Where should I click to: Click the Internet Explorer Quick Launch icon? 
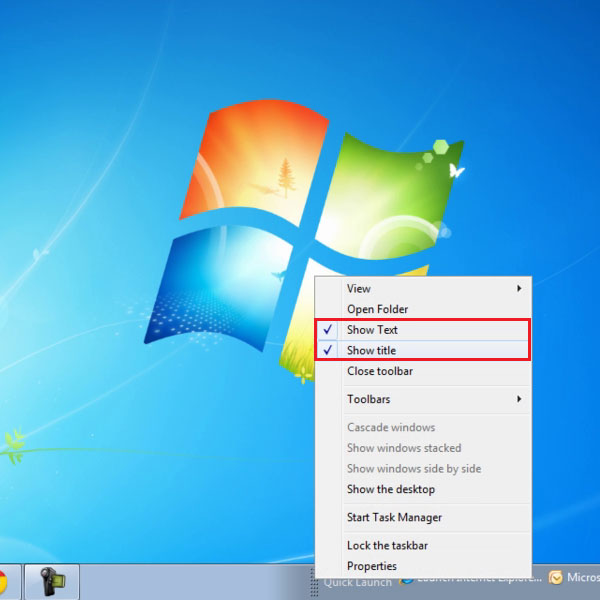pyautogui.click(x=406, y=581)
